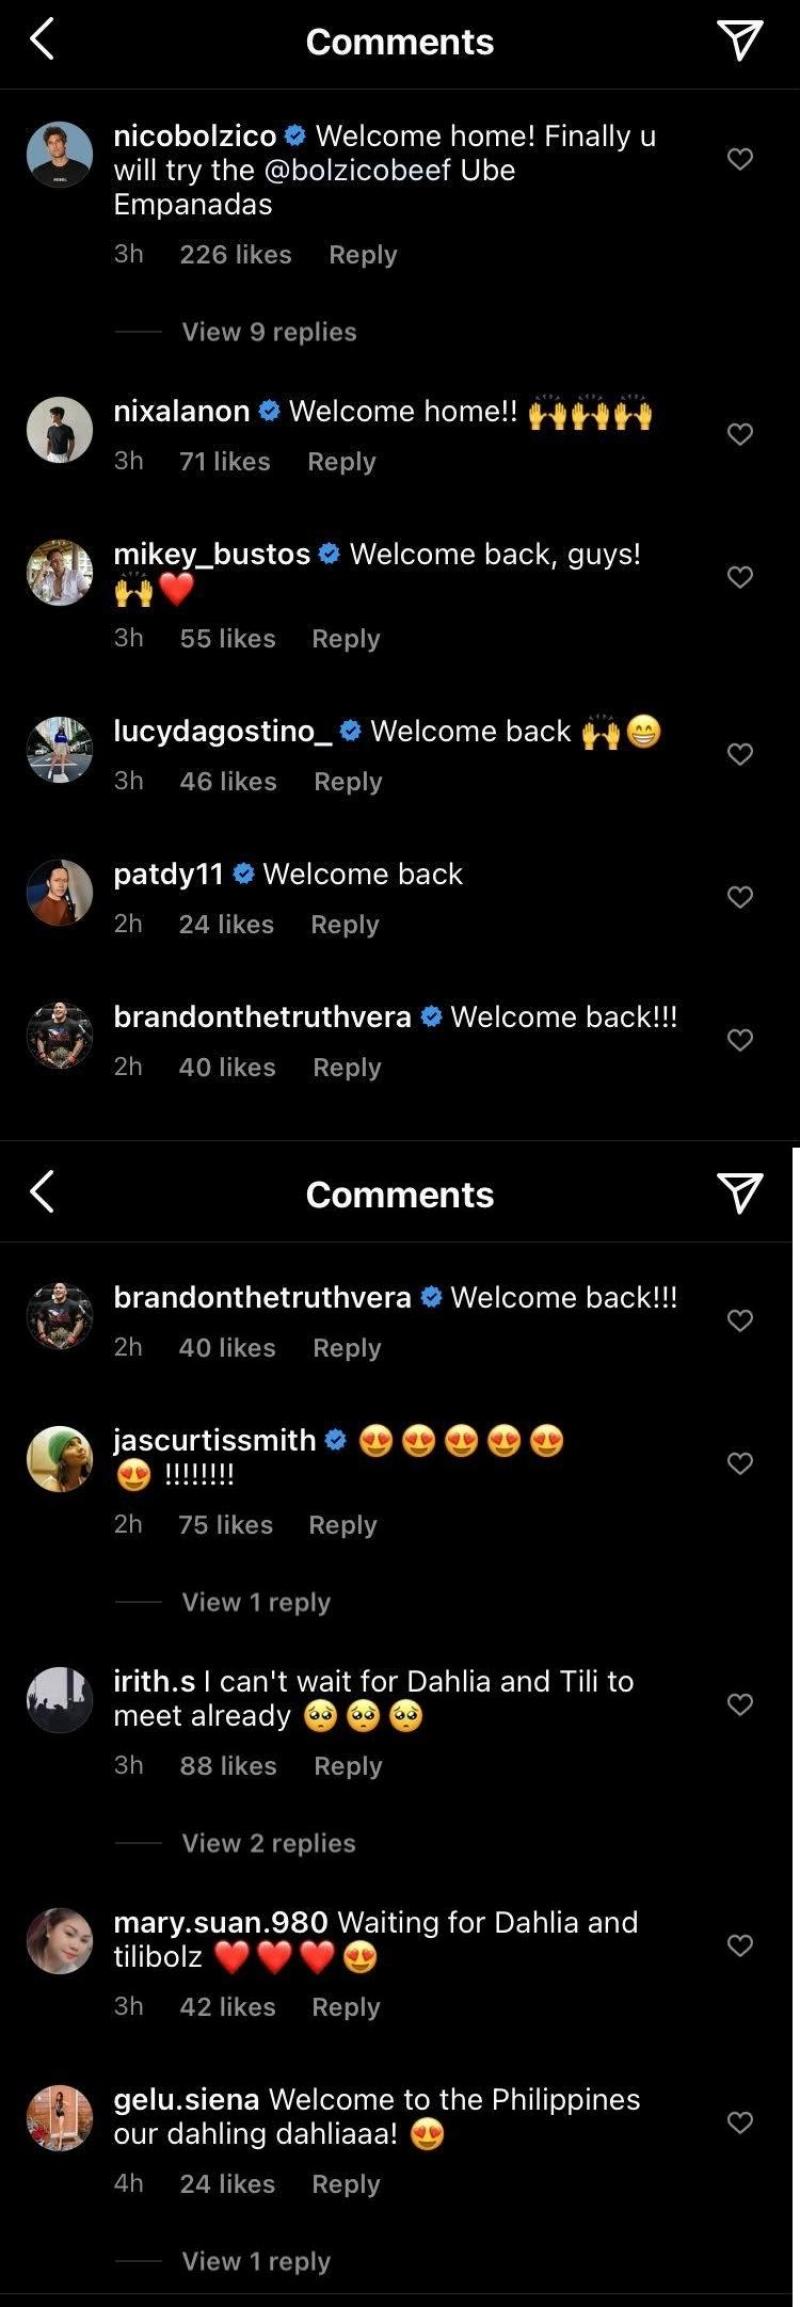The image size is (800, 2307).
Task: Open nicobolzico's profile picture
Action: click(60, 154)
